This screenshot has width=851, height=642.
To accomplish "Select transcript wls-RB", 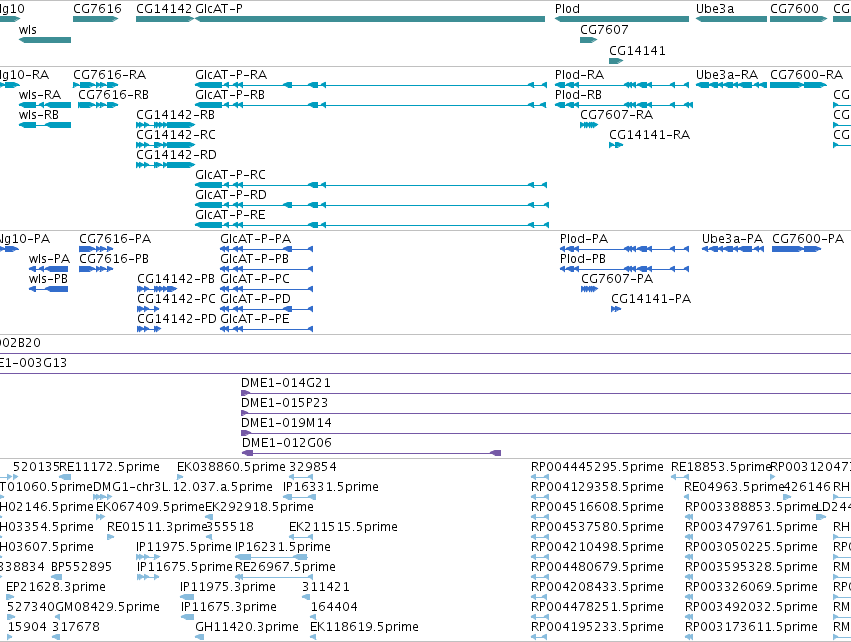I will coord(45,125).
